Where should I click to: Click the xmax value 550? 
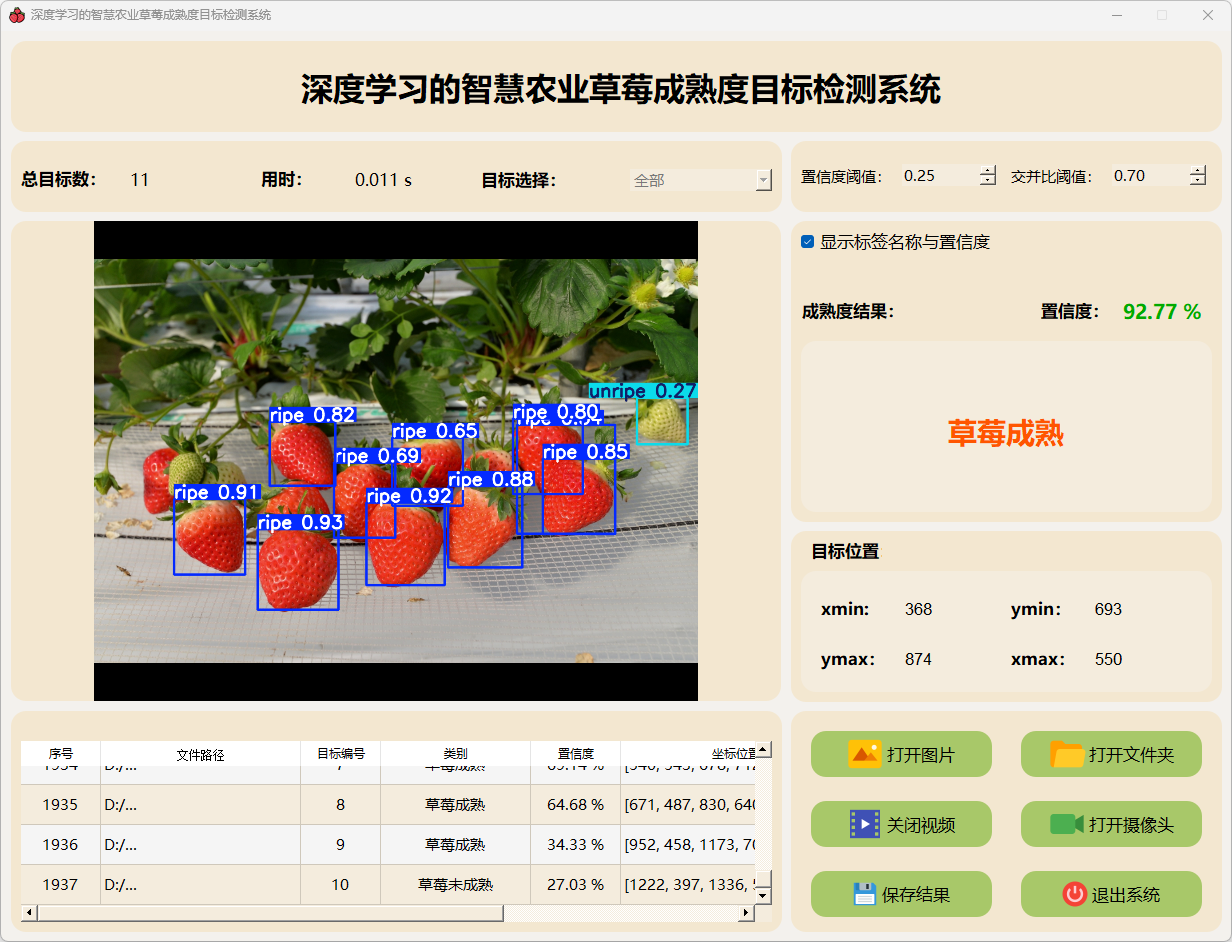pyautogui.click(x=1108, y=659)
